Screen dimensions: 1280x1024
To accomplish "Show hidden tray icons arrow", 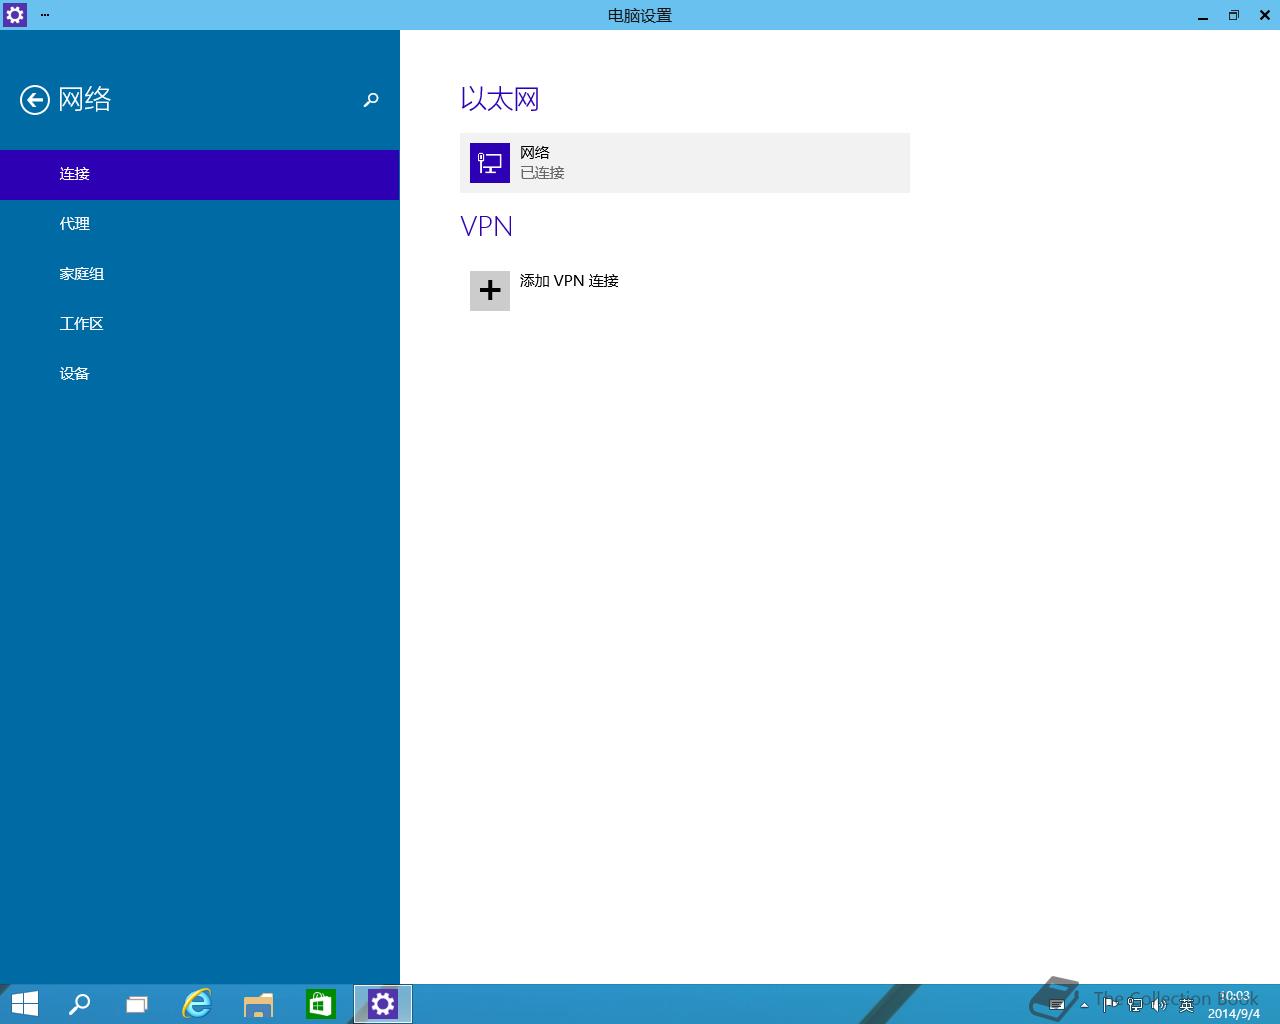I will pyautogui.click(x=1084, y=1005).
